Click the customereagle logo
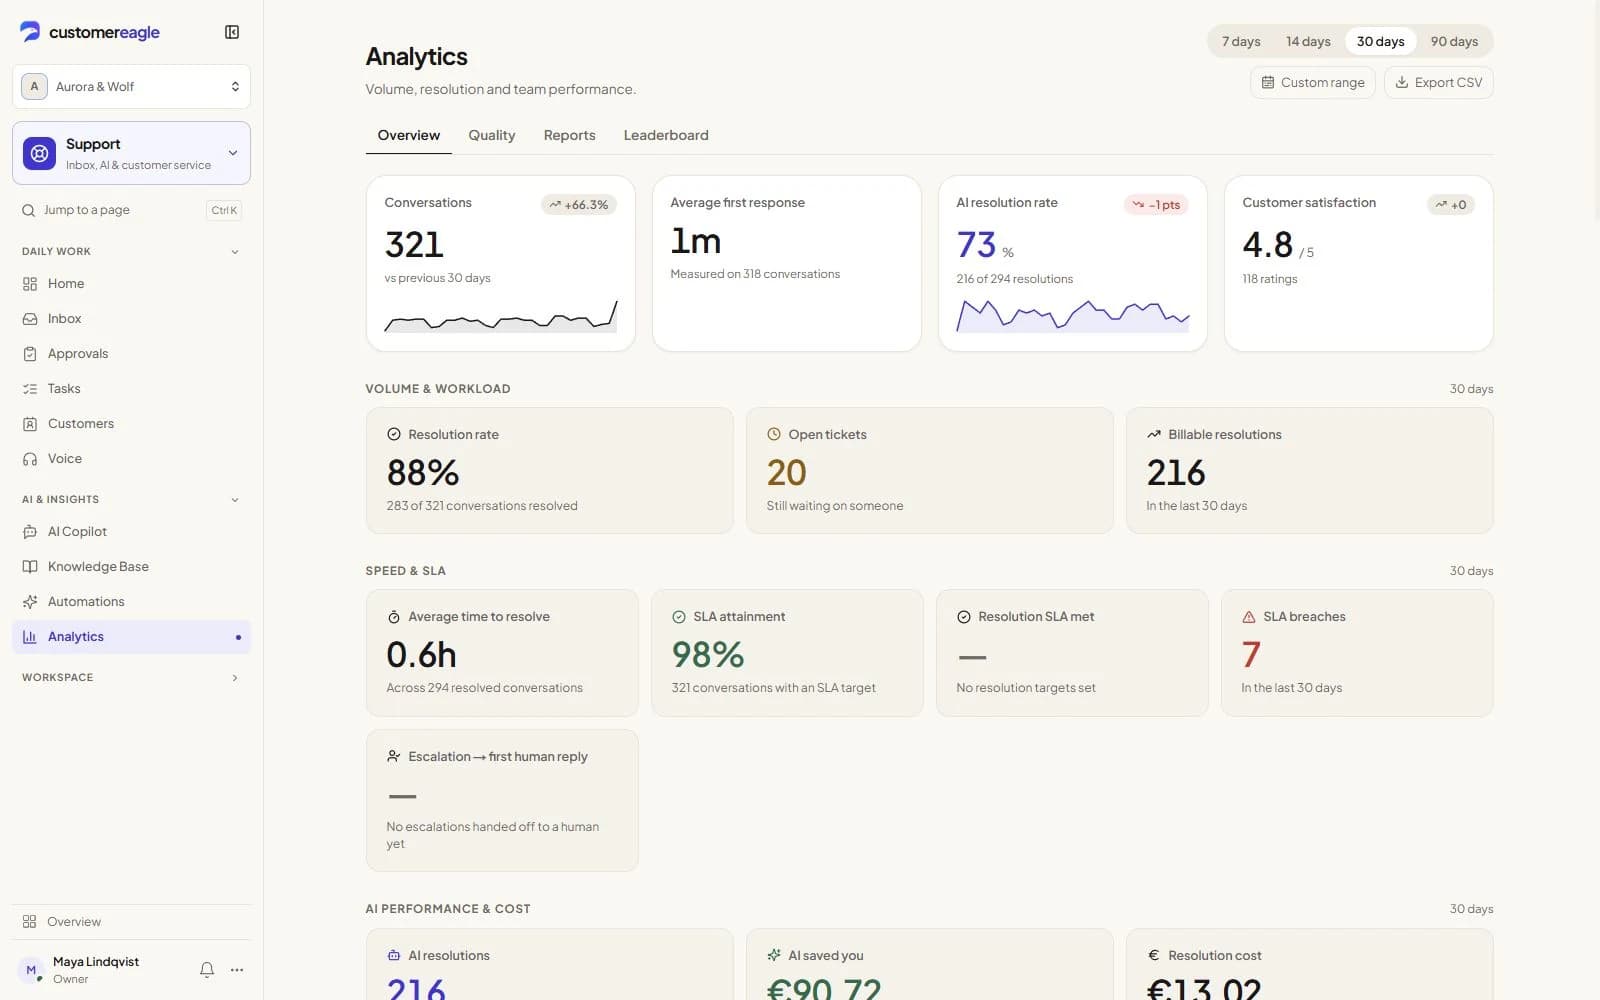Screen dimensions: 1600x1000 90,32
